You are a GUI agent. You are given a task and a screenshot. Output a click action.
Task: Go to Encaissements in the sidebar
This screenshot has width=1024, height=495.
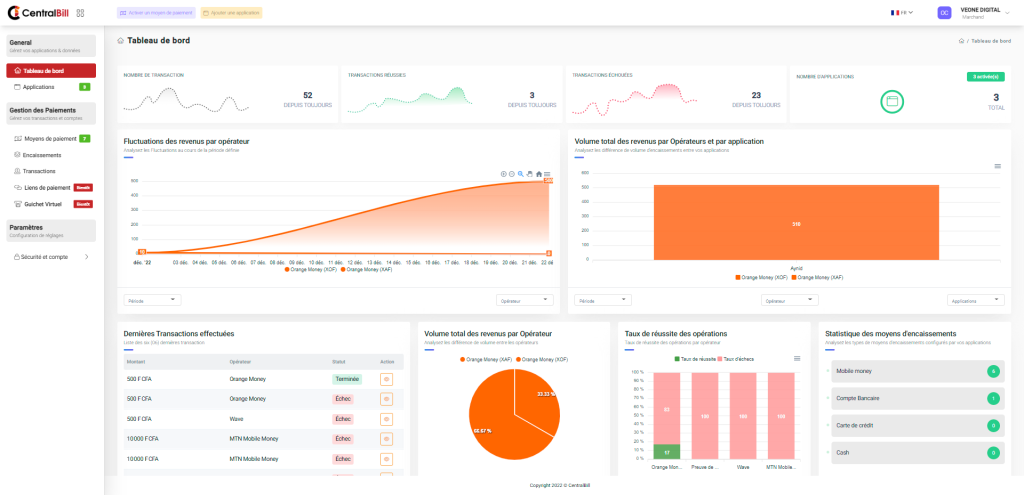coord(42,155)
